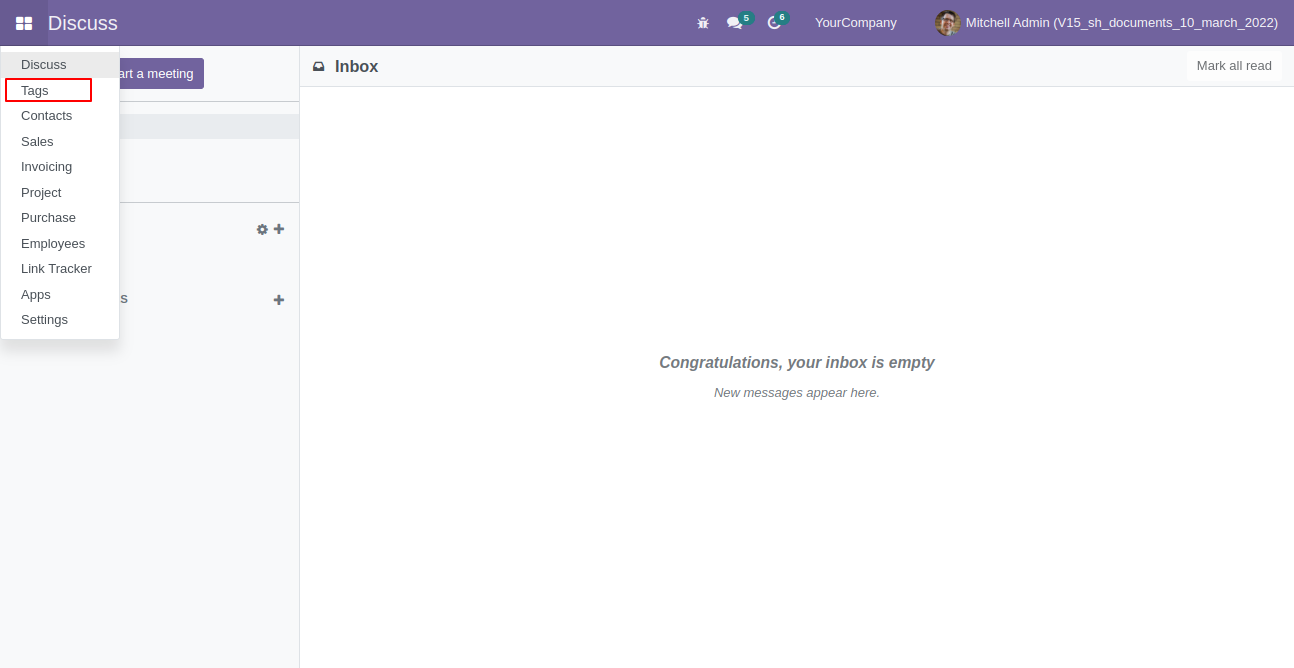1294x668 pixels.
Task: Click Mitchell Admin avatar picture
Action: click(x=947, y=23)
